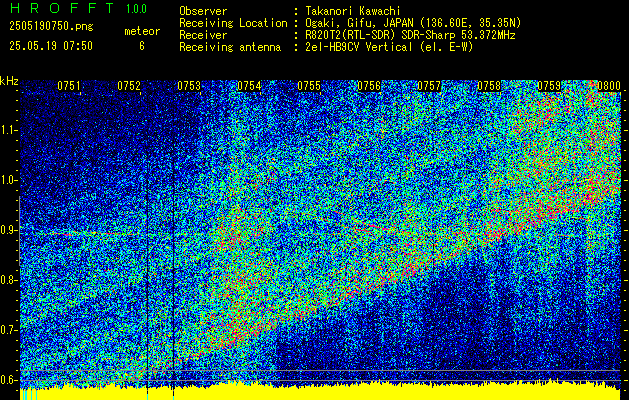Click the date stamp 25.05.19 07:50

pyautogui.click(x=51, y=46)
